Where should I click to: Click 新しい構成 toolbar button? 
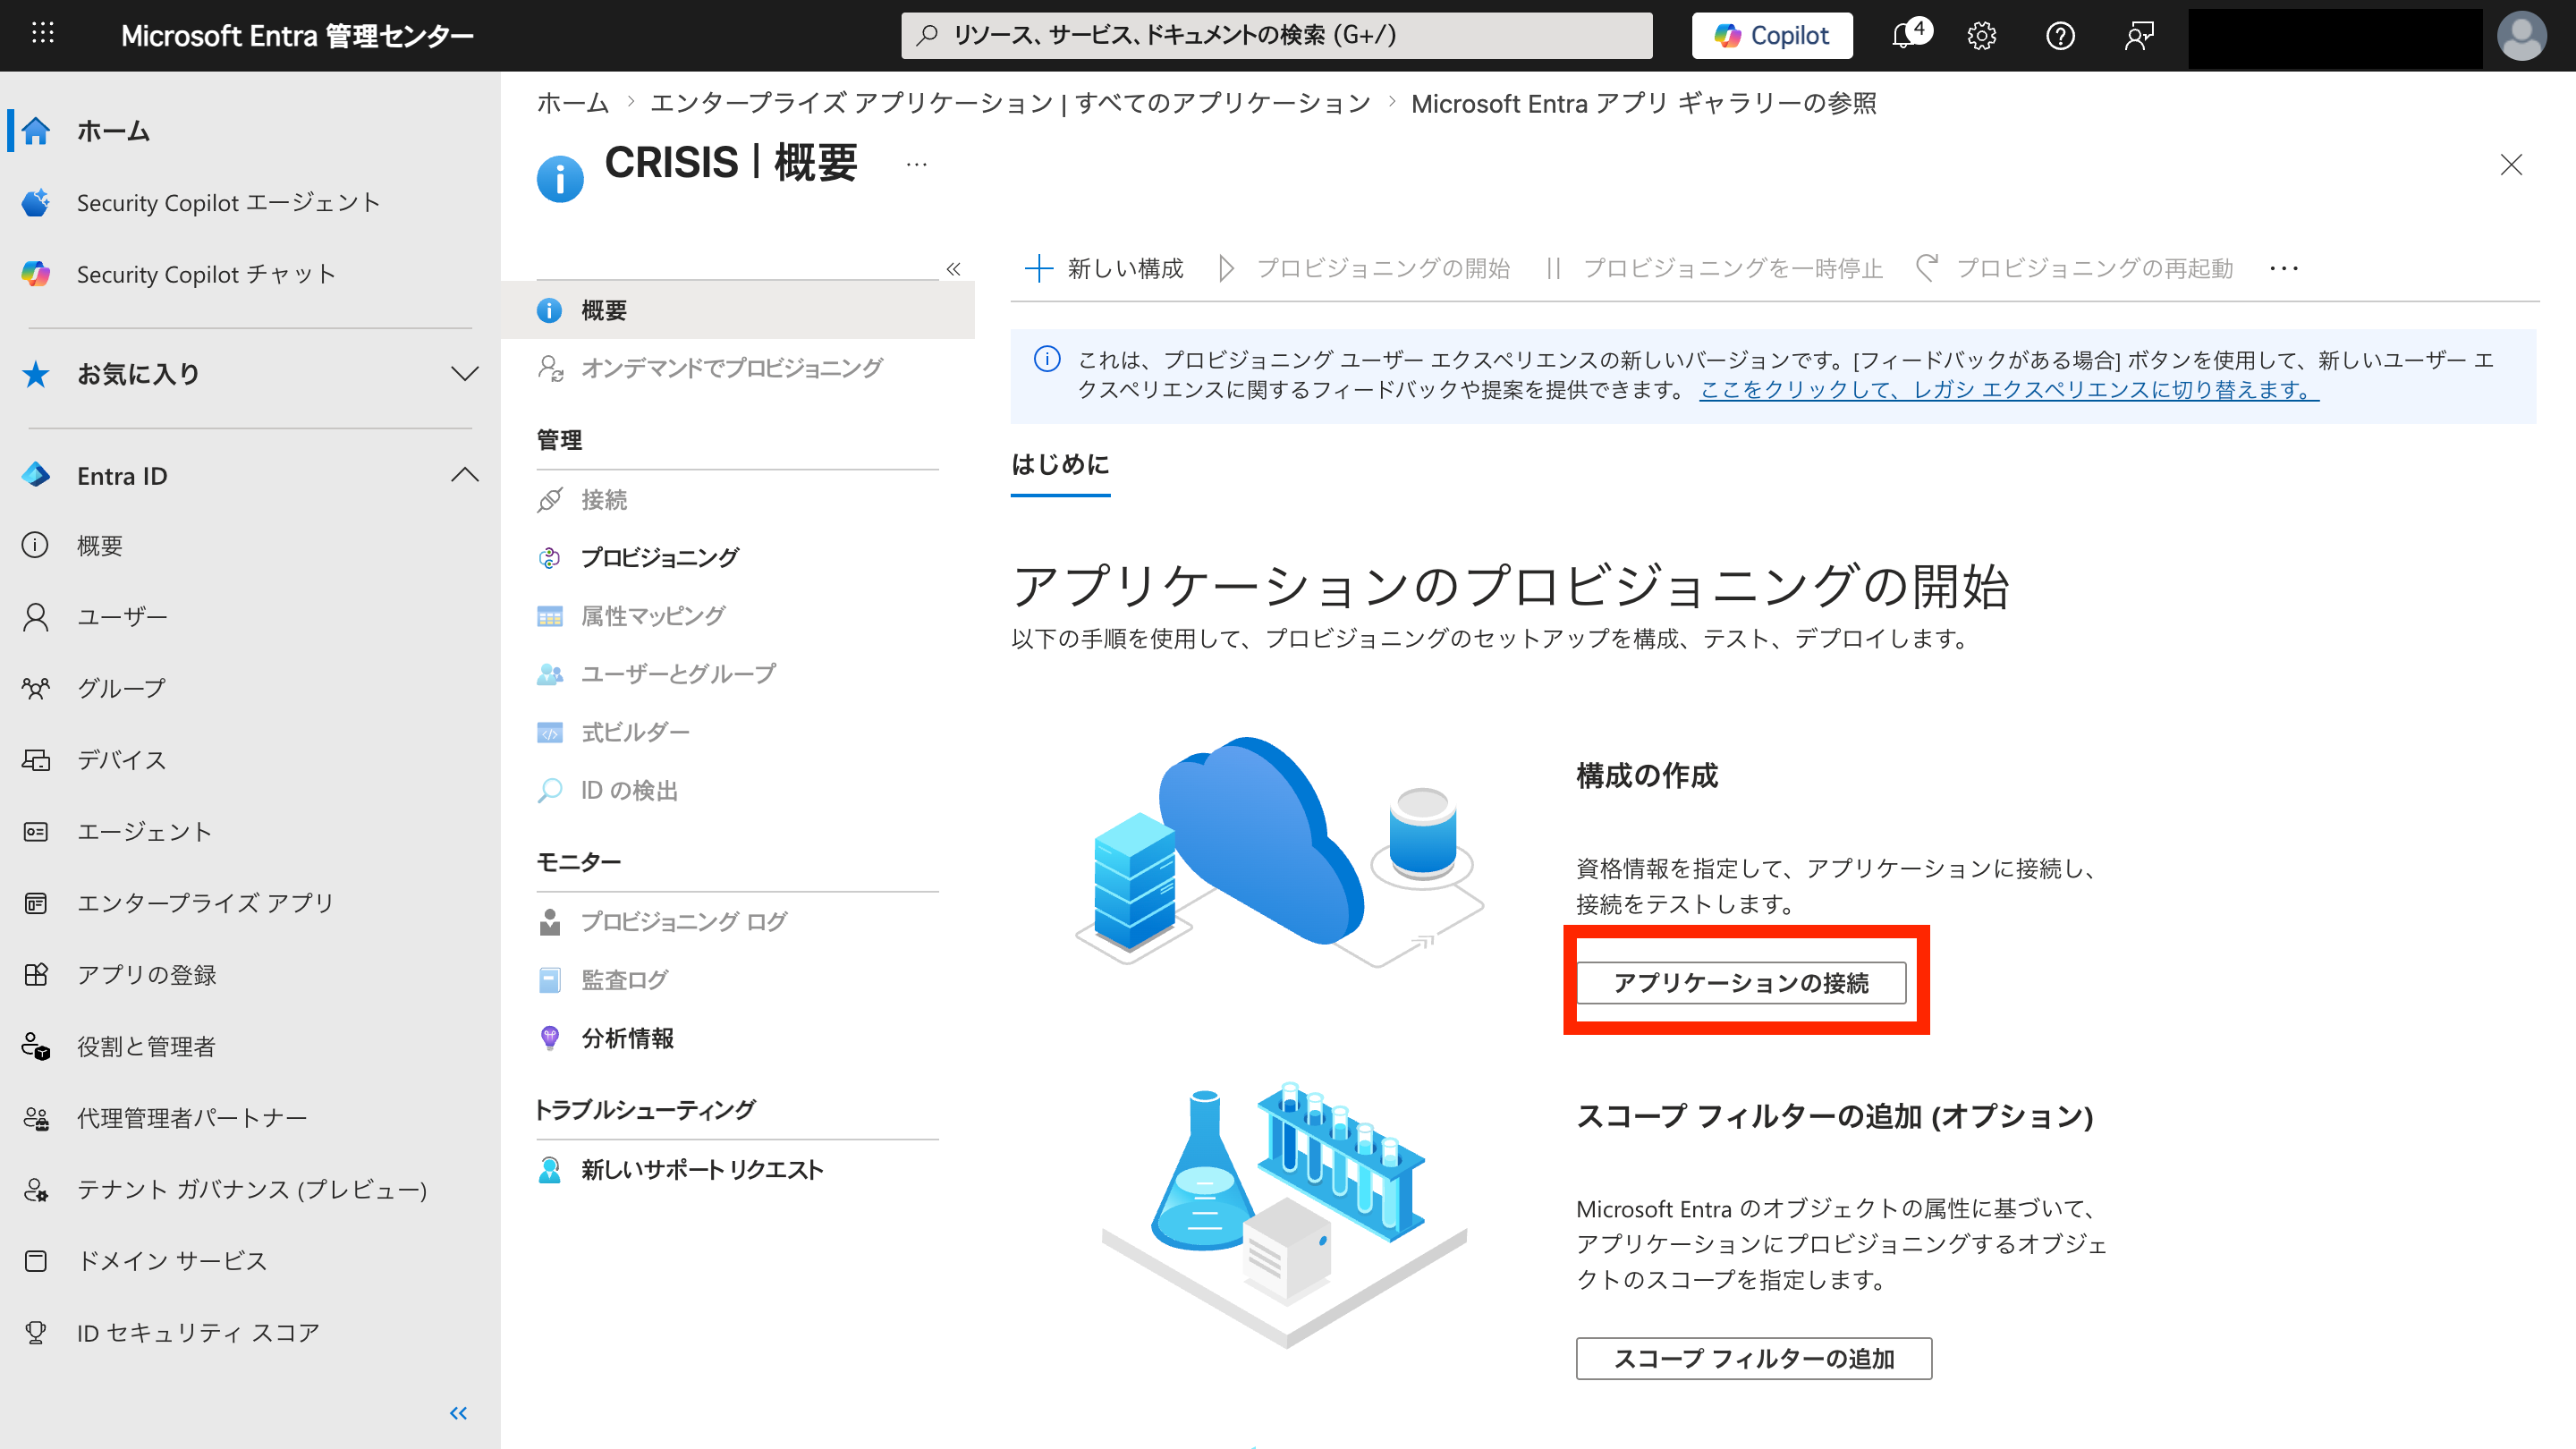pyautogui.click(x=1104, y=268)
